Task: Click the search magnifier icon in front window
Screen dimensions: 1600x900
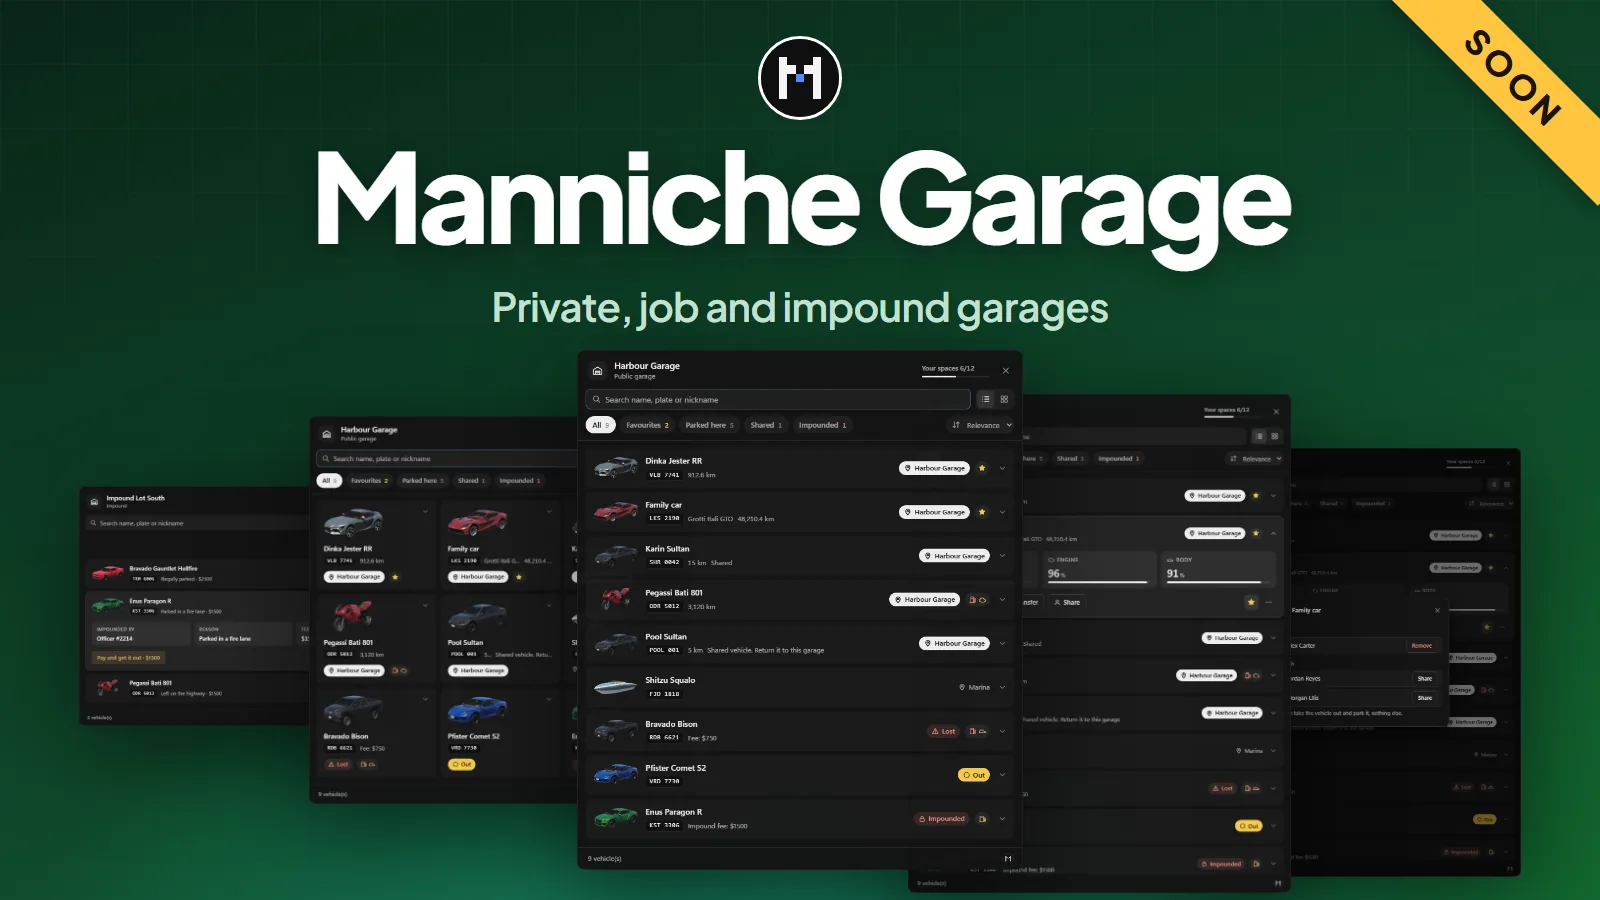Action: coord(597,400)
